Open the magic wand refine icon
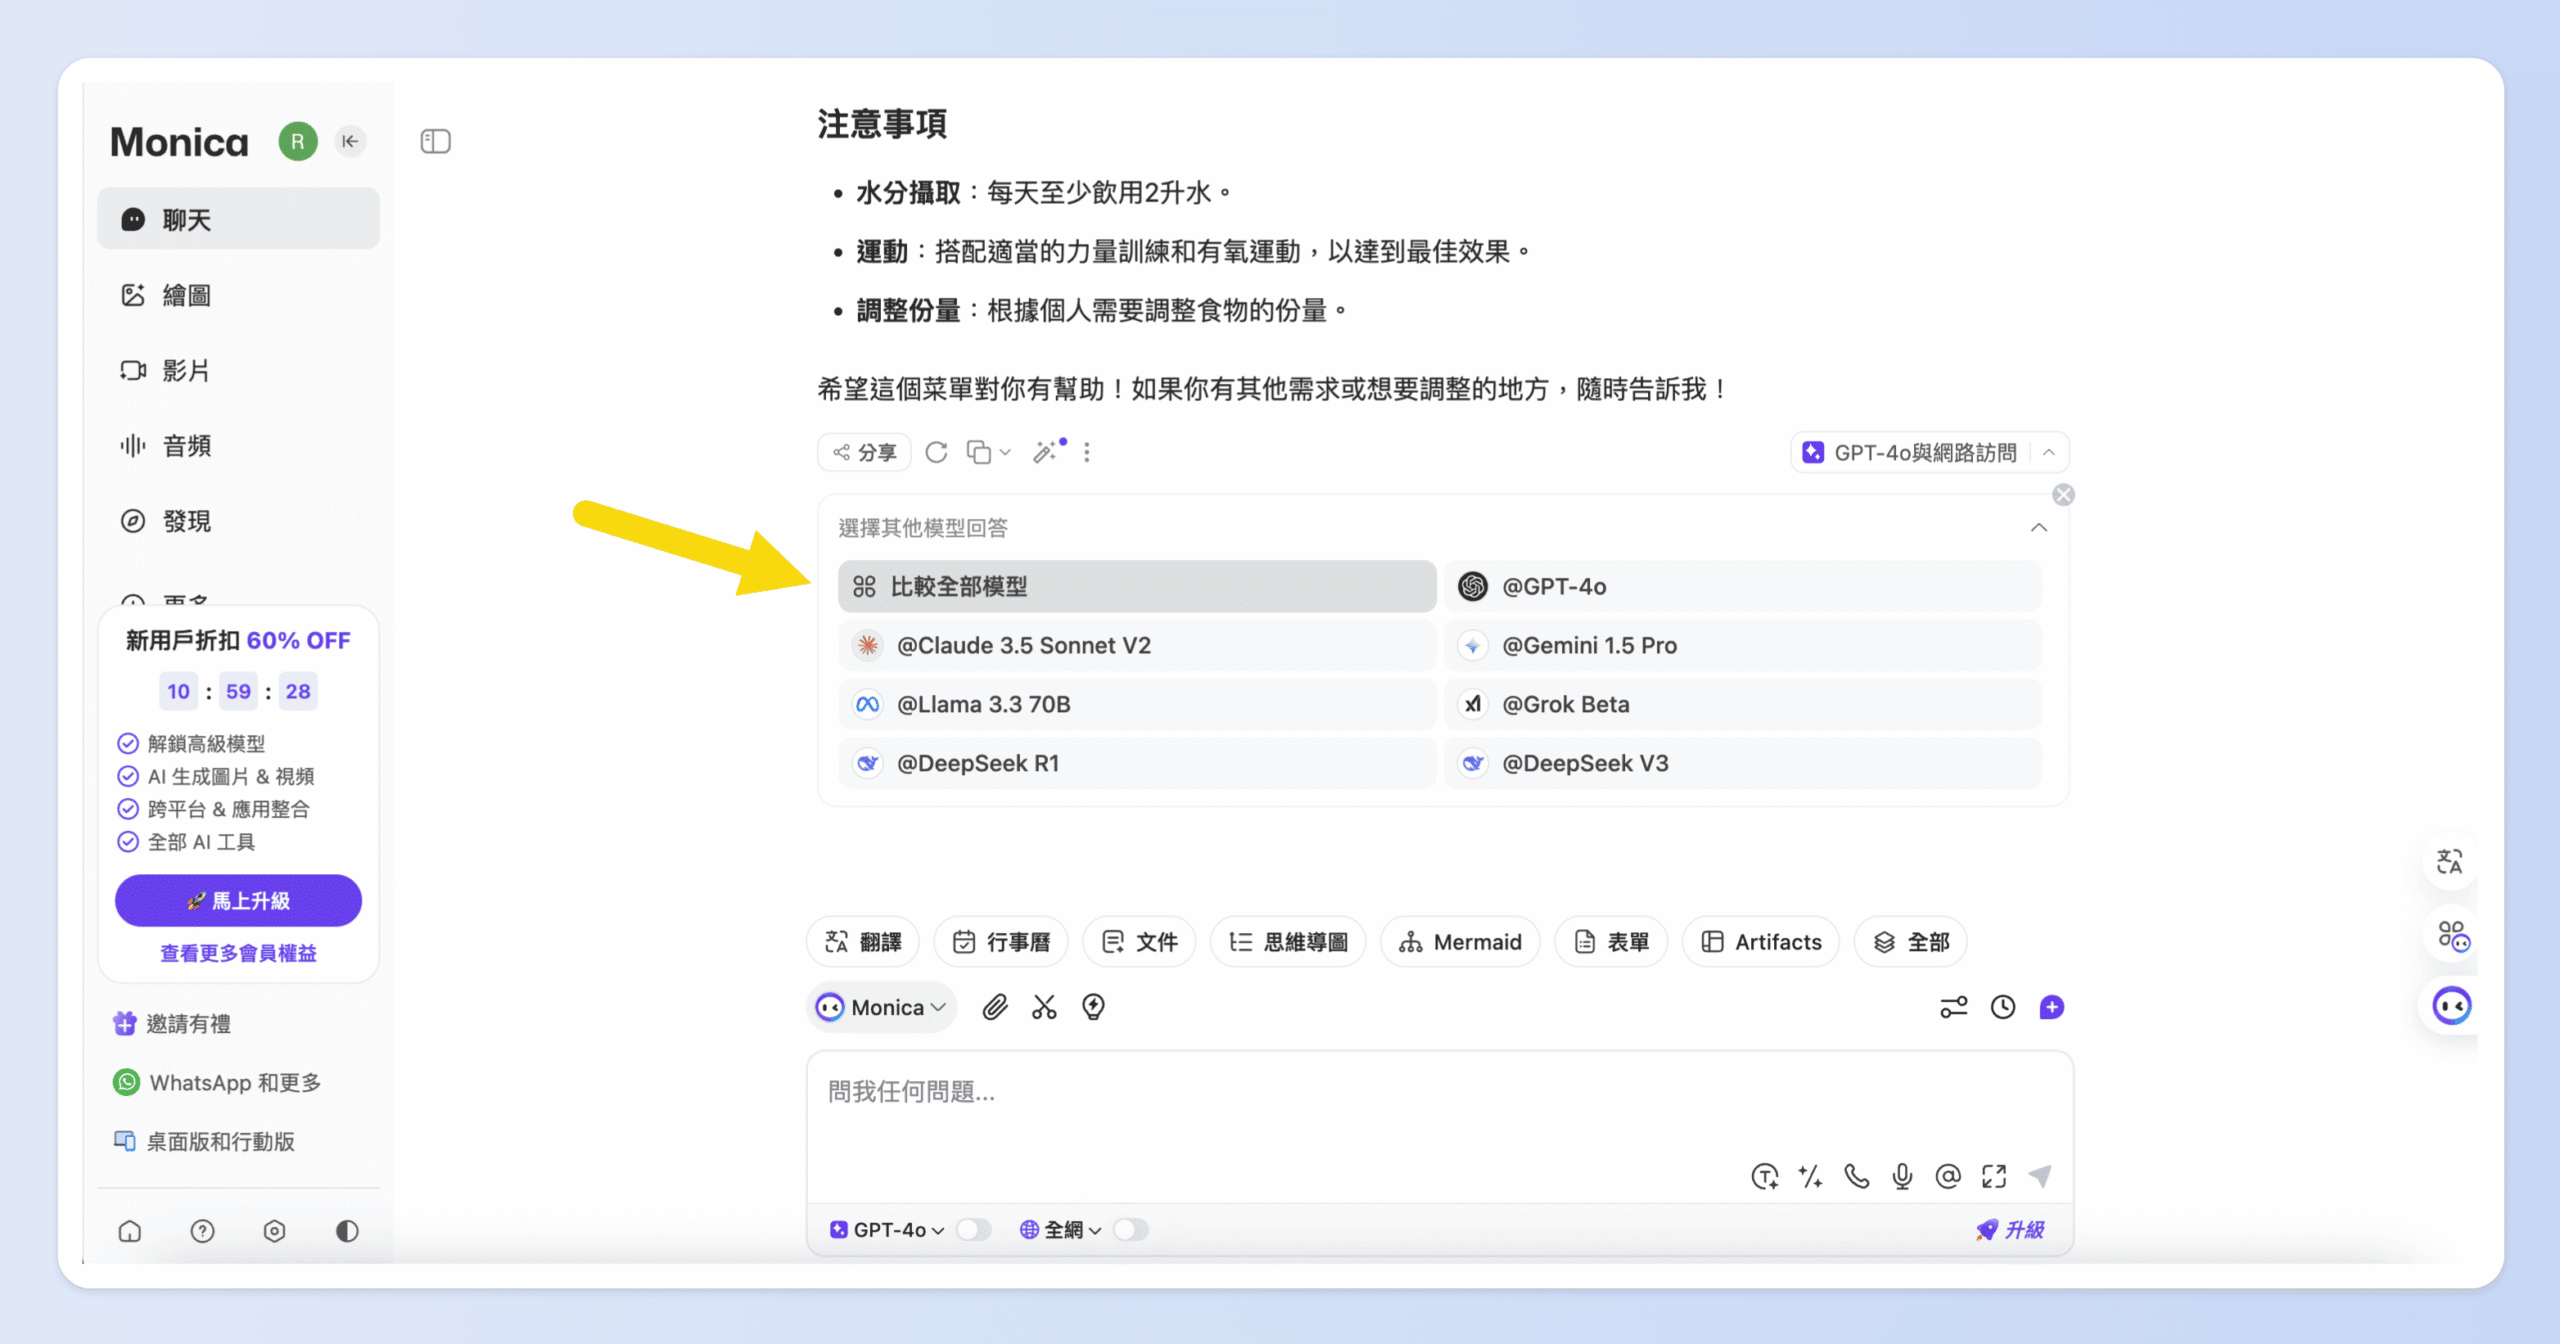The width and height of the screenshot is (2560, 1344). (x=1047, y=452)
